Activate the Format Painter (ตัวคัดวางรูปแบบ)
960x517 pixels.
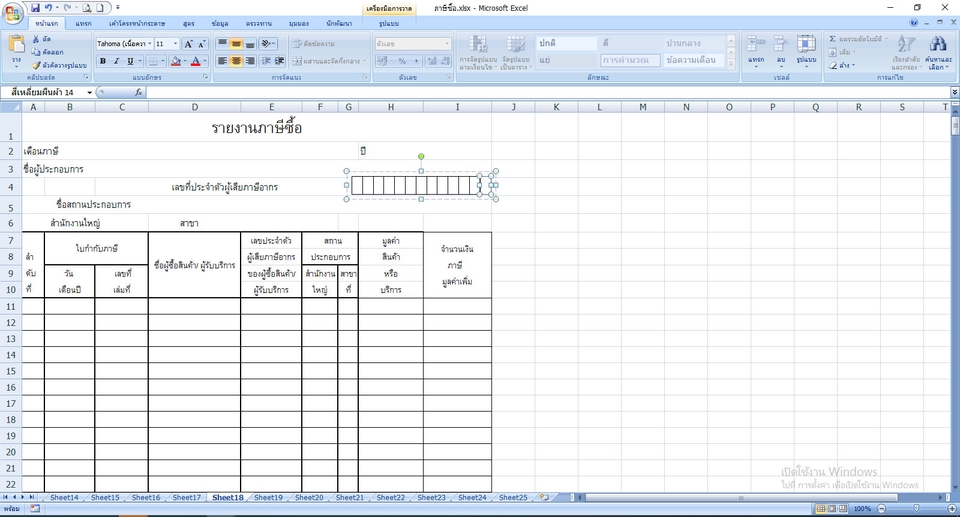(x=59, y=65)
